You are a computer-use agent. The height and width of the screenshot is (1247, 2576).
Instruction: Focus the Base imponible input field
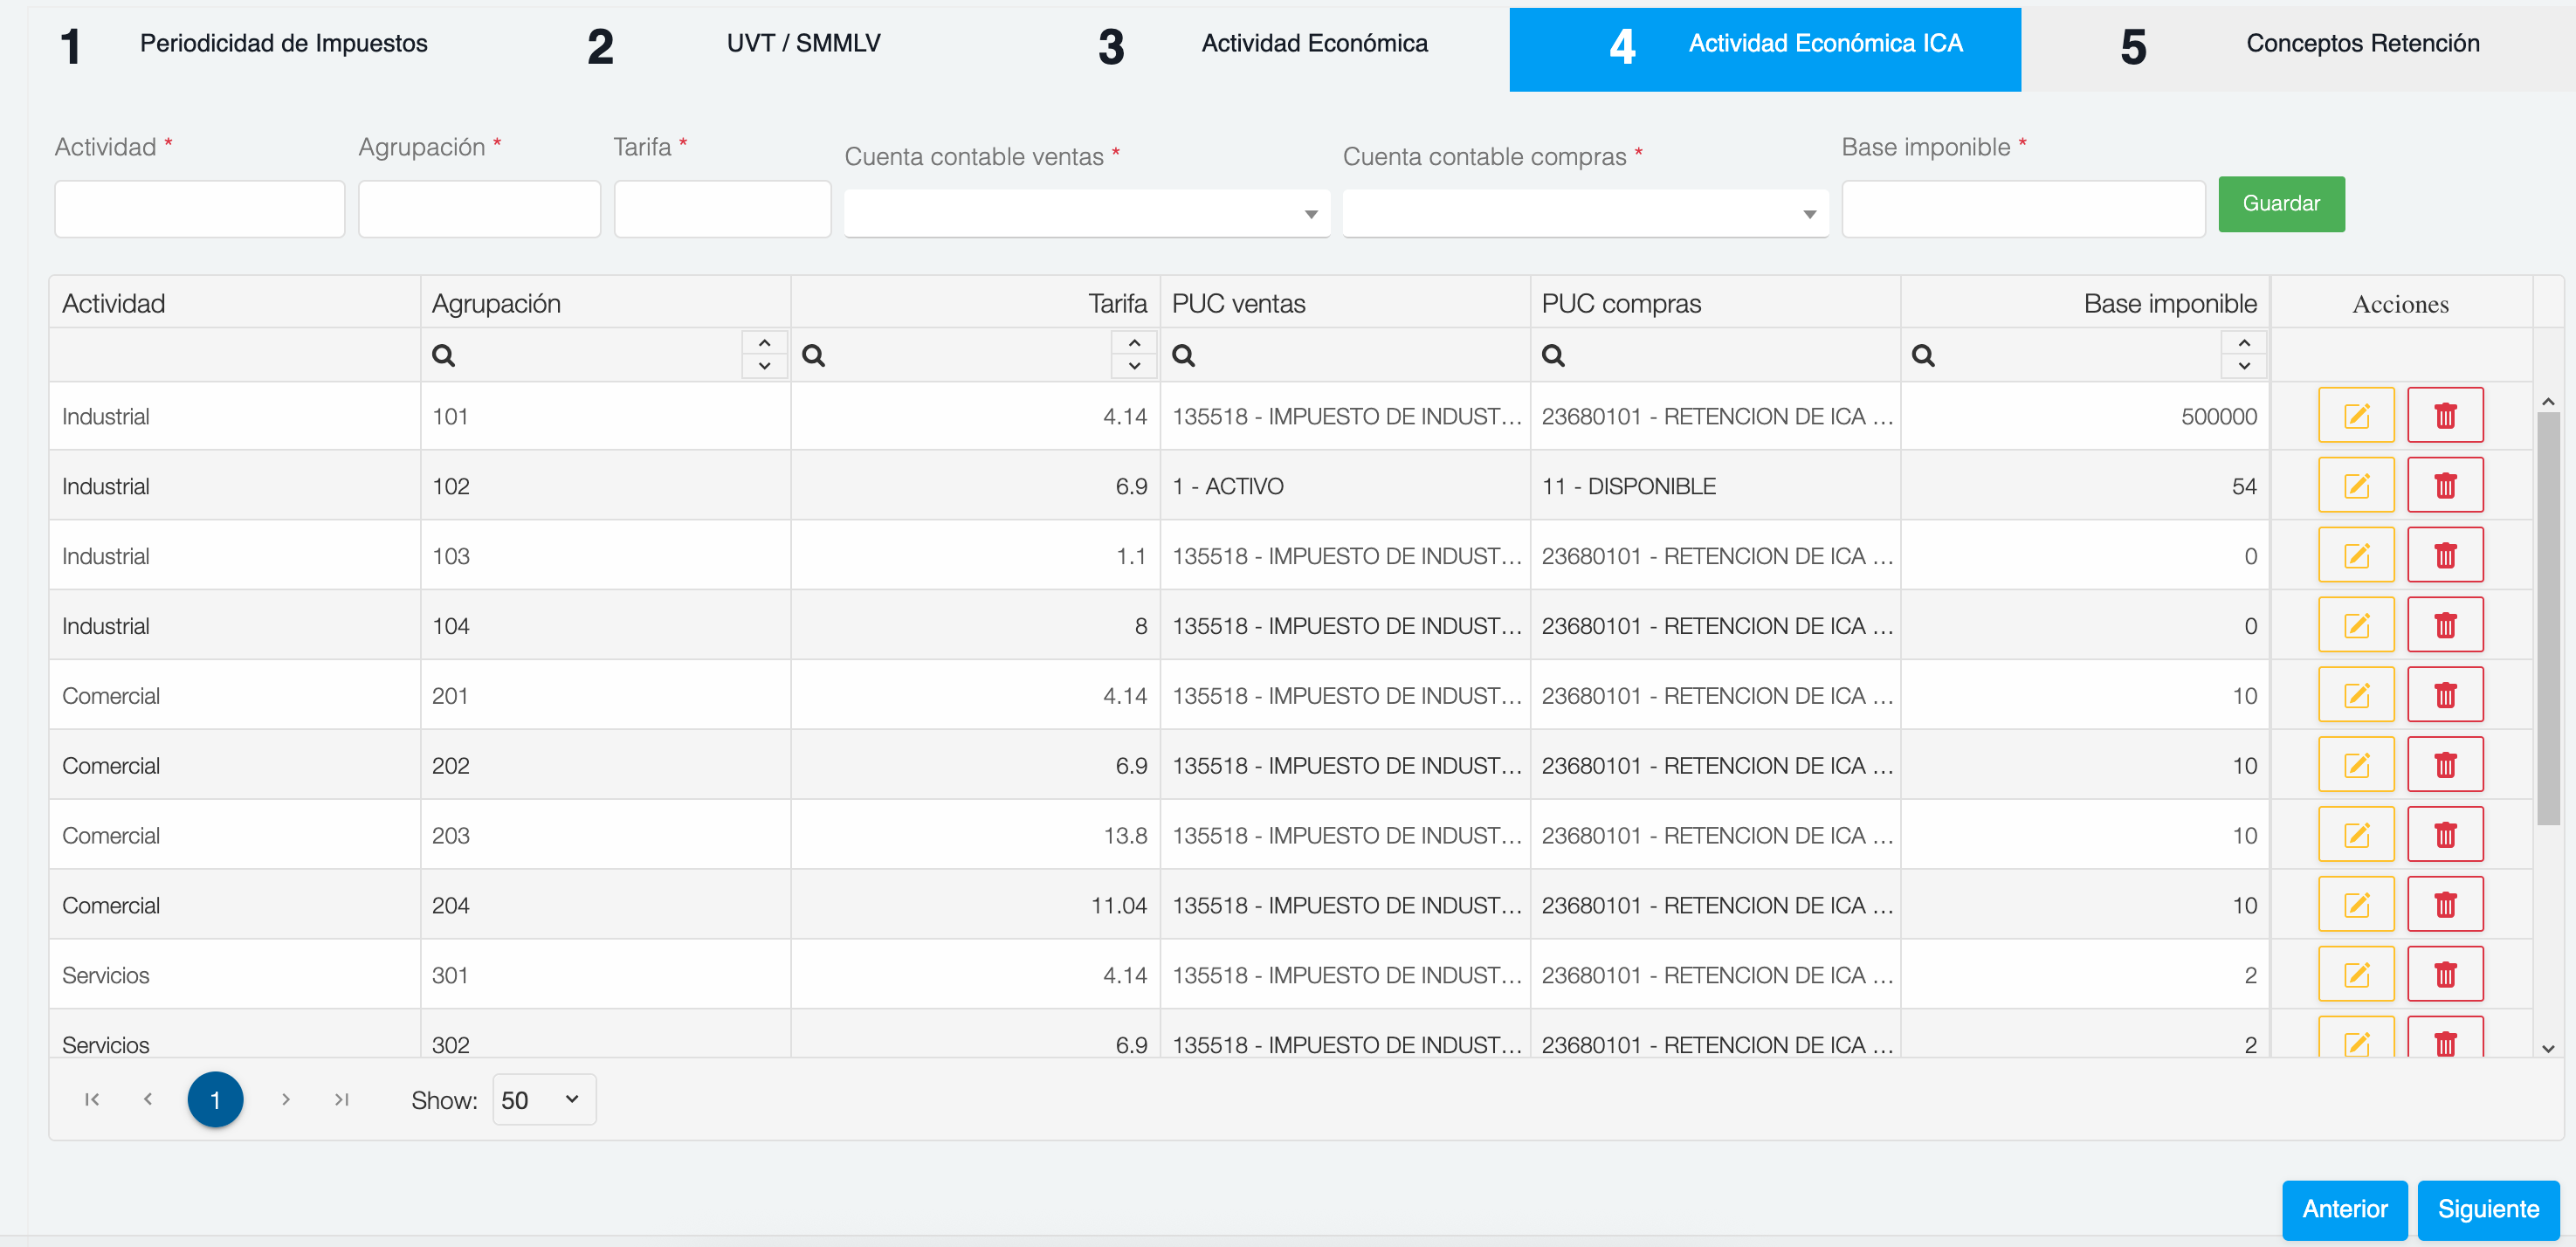click(2023, 209)
